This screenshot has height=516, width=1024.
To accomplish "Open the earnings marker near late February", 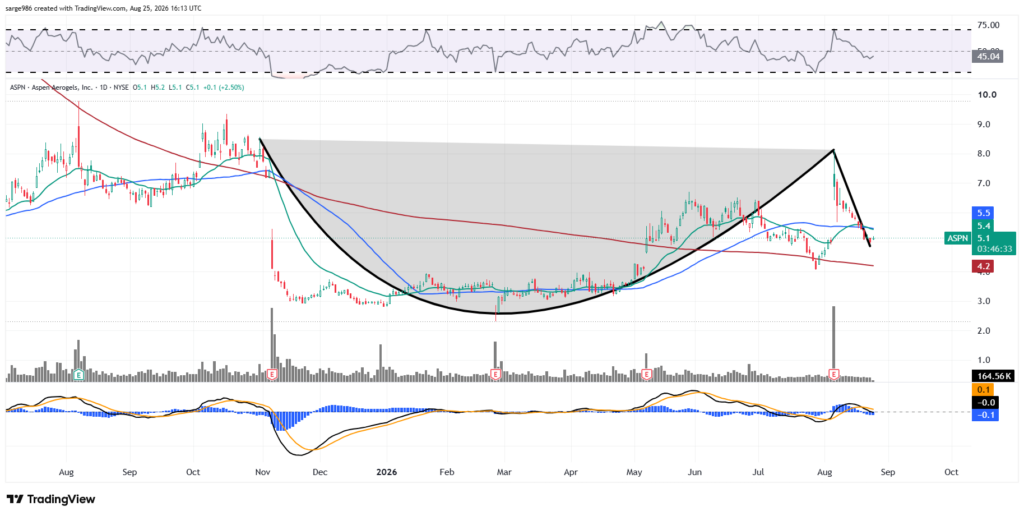I will pos(496,374).
